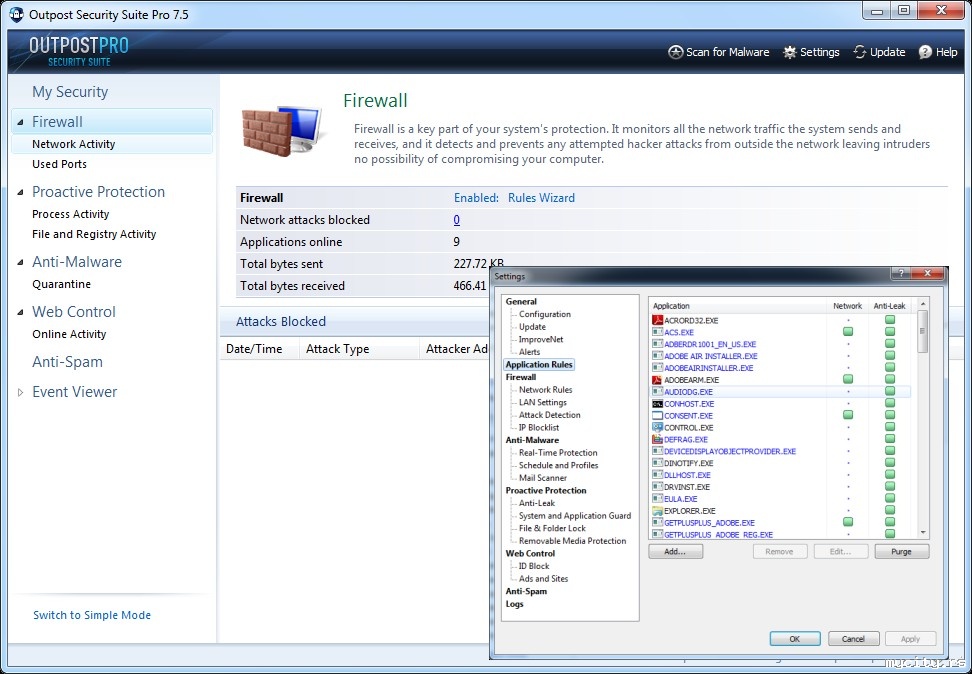Image resolution: width=972 pixels, height=674 pixels.
Task: Open Quarantine in sidebar
Action: pos(61,284)
